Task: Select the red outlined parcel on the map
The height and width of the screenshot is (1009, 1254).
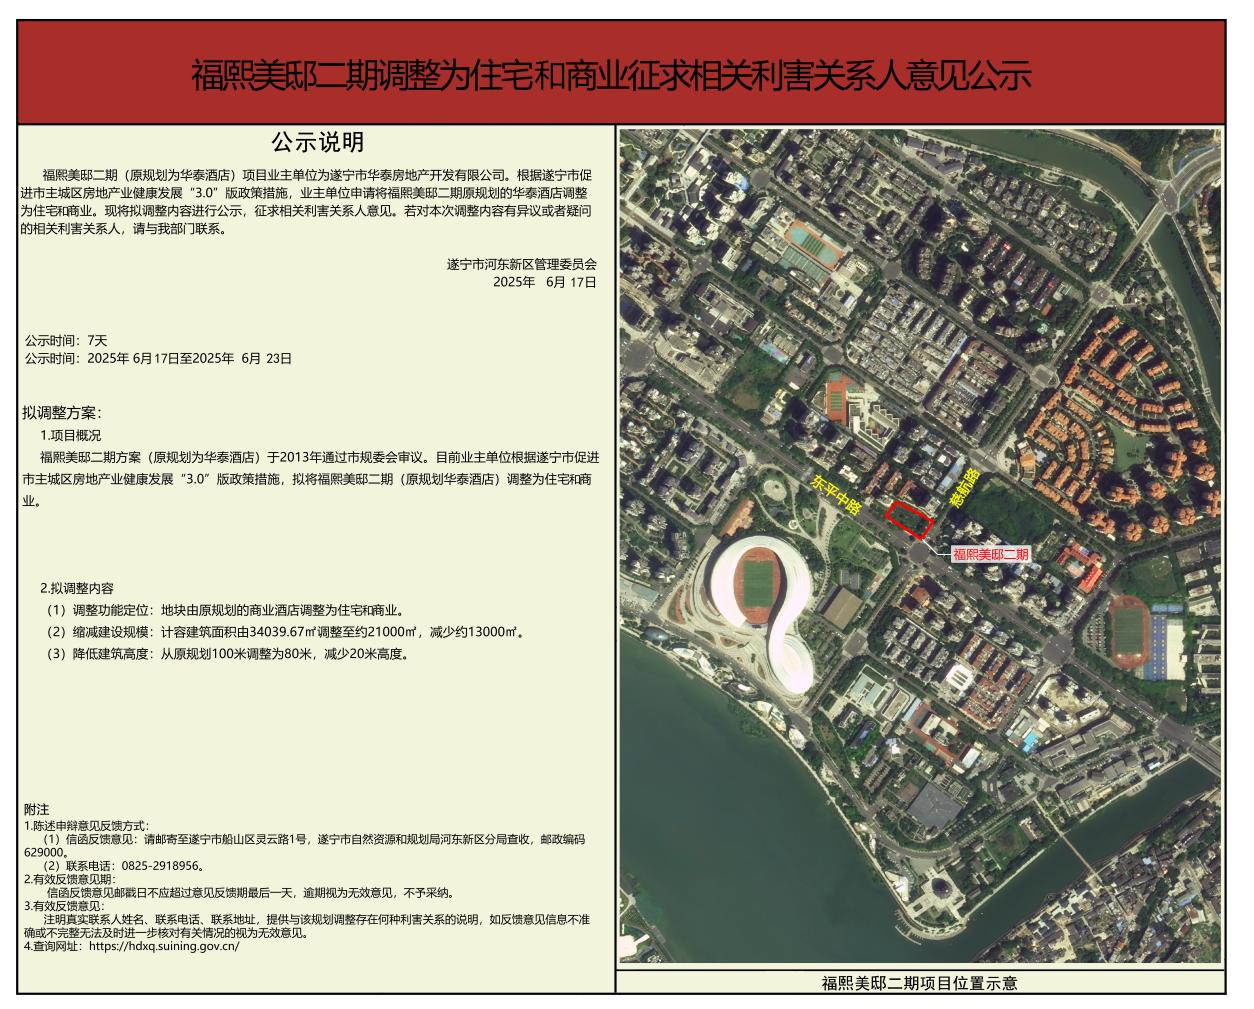Action: pyautogui.click(x=910, y=518)
